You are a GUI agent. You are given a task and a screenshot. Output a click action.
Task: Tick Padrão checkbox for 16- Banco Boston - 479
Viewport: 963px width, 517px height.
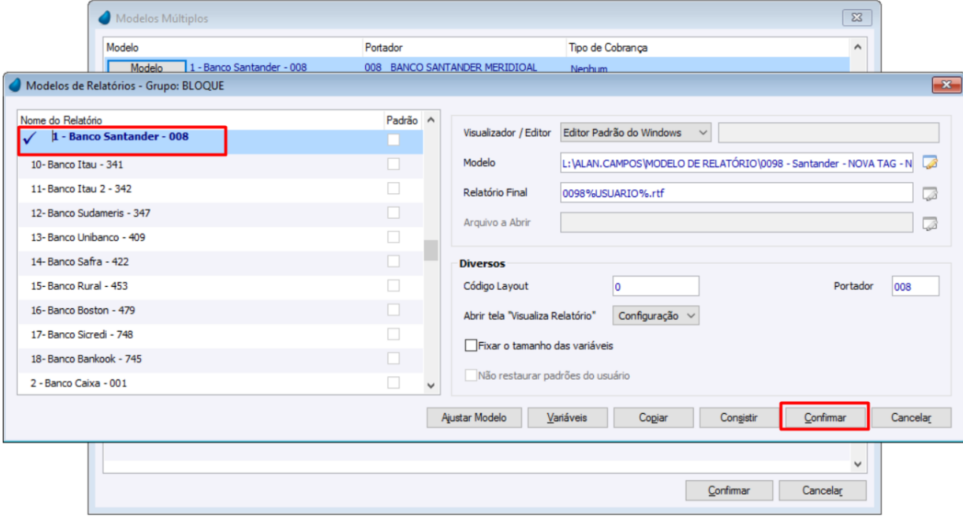[x=393, y=310]
